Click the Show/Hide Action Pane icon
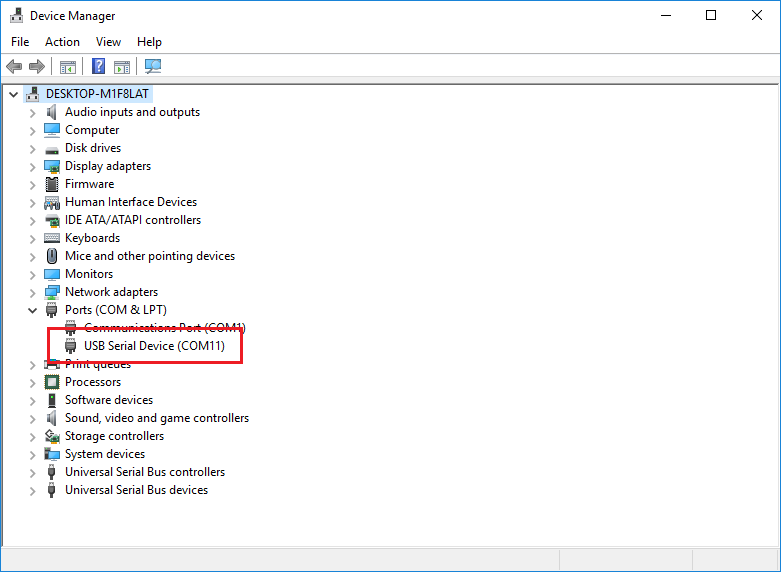The image size is (781, 572). pos(122,67)
